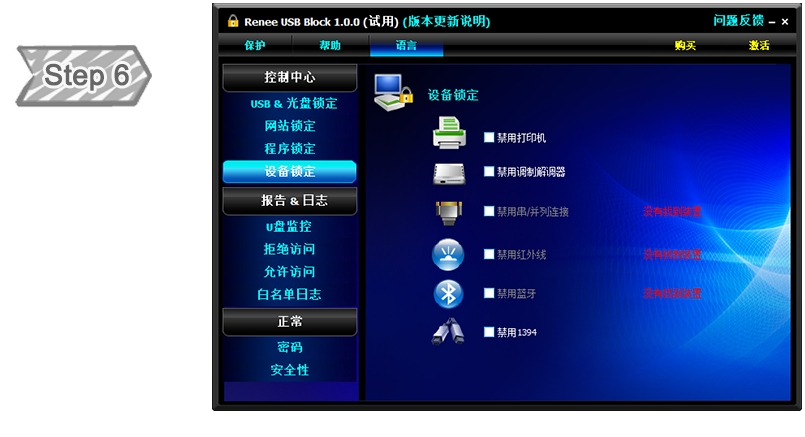This screenshot has height=437, width=805.
Task: Open the 语言 menu
Action: 406,45
